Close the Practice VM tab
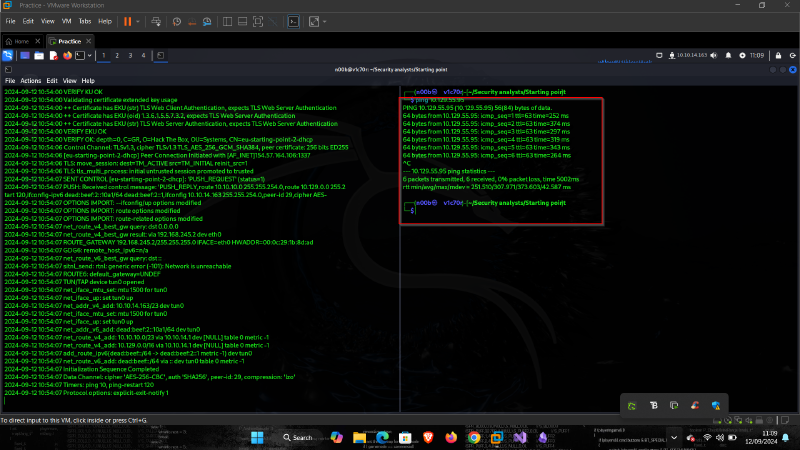The height and width of the screenshot is (450, 800). [91, 41]
